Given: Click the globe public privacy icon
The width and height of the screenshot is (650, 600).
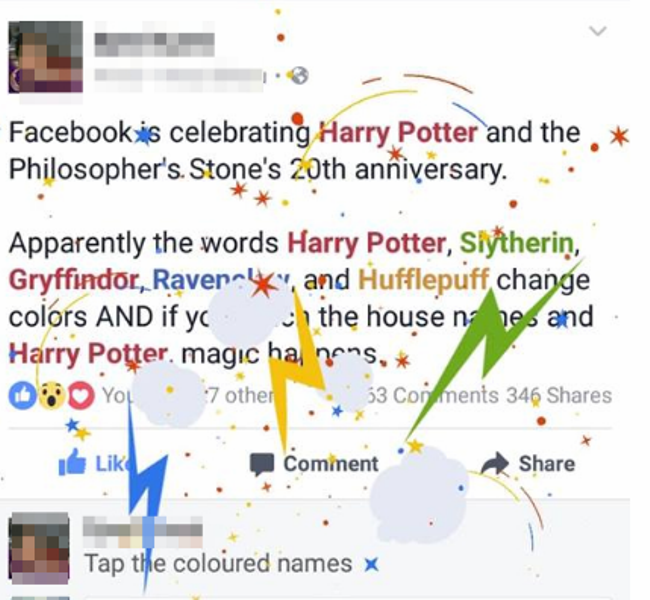Looking at the screenshot, I should point(299,75).
